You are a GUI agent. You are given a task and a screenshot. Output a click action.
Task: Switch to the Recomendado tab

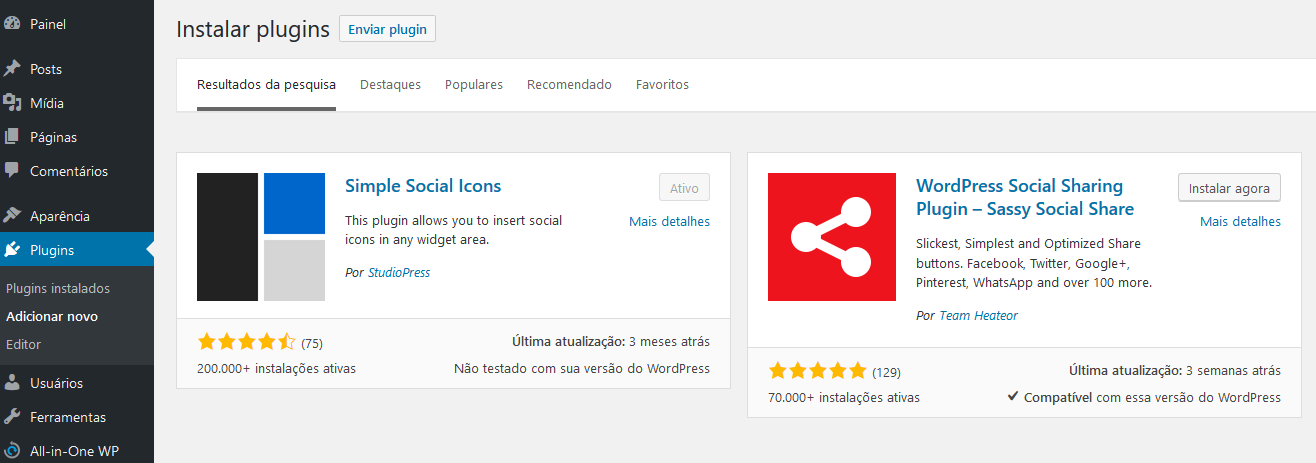click(569, 85)
